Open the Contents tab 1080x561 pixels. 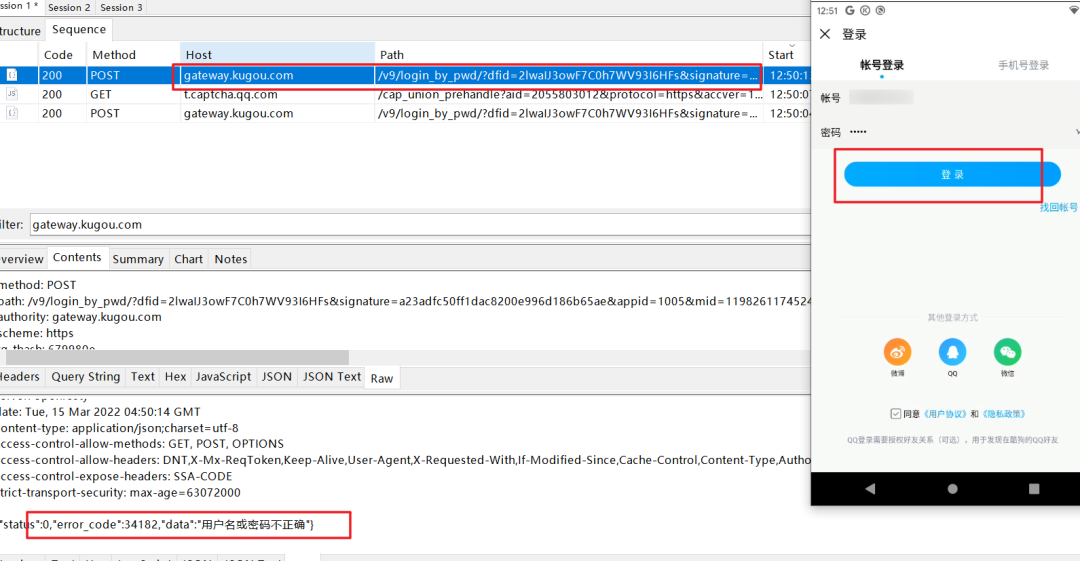click(x=77, y=258)
